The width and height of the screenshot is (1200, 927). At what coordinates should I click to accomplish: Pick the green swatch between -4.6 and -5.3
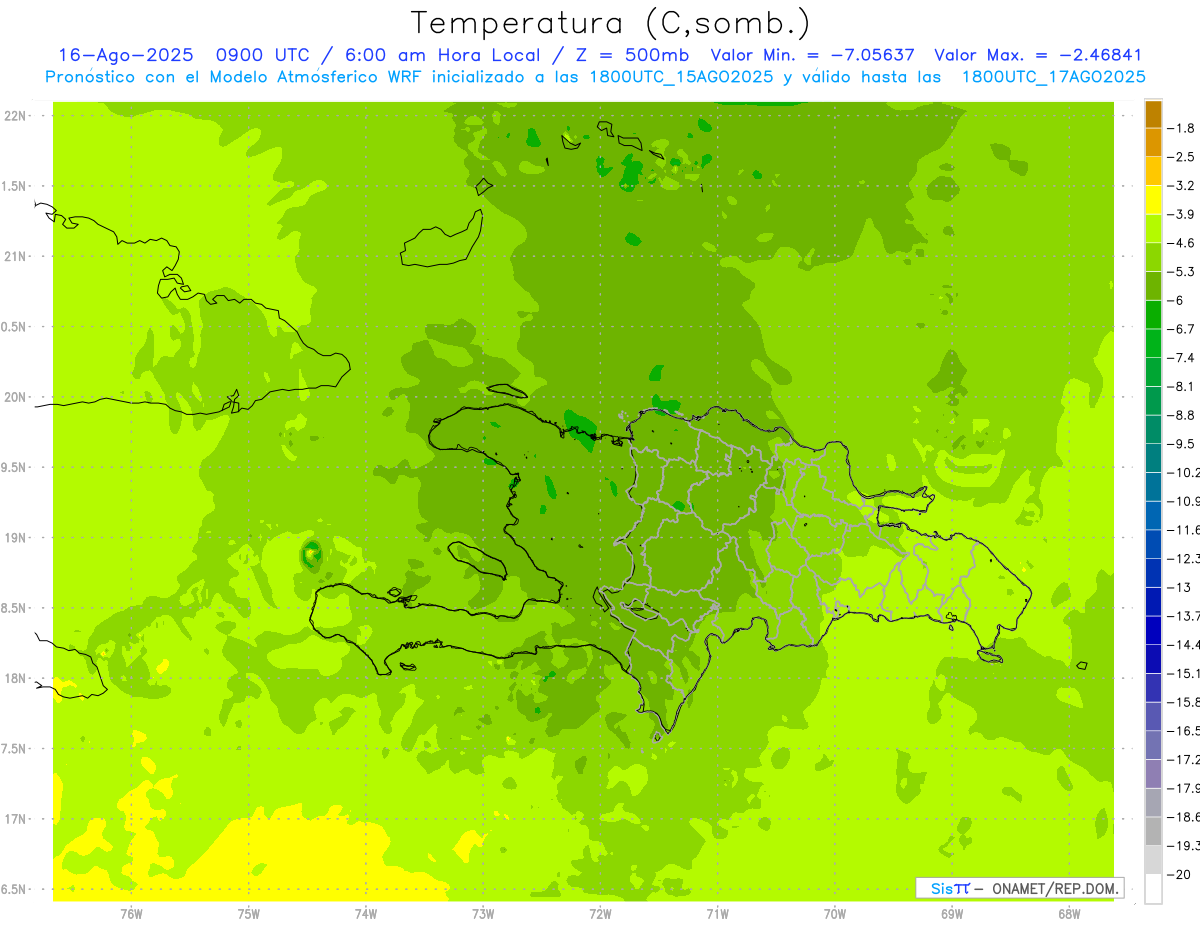tap(1153, 258)
